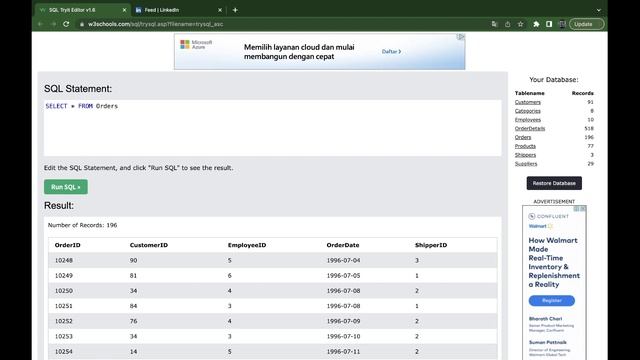Open the share icon in address bar
This screenshot has height=360, width=640.
click(x=507, y=24)
